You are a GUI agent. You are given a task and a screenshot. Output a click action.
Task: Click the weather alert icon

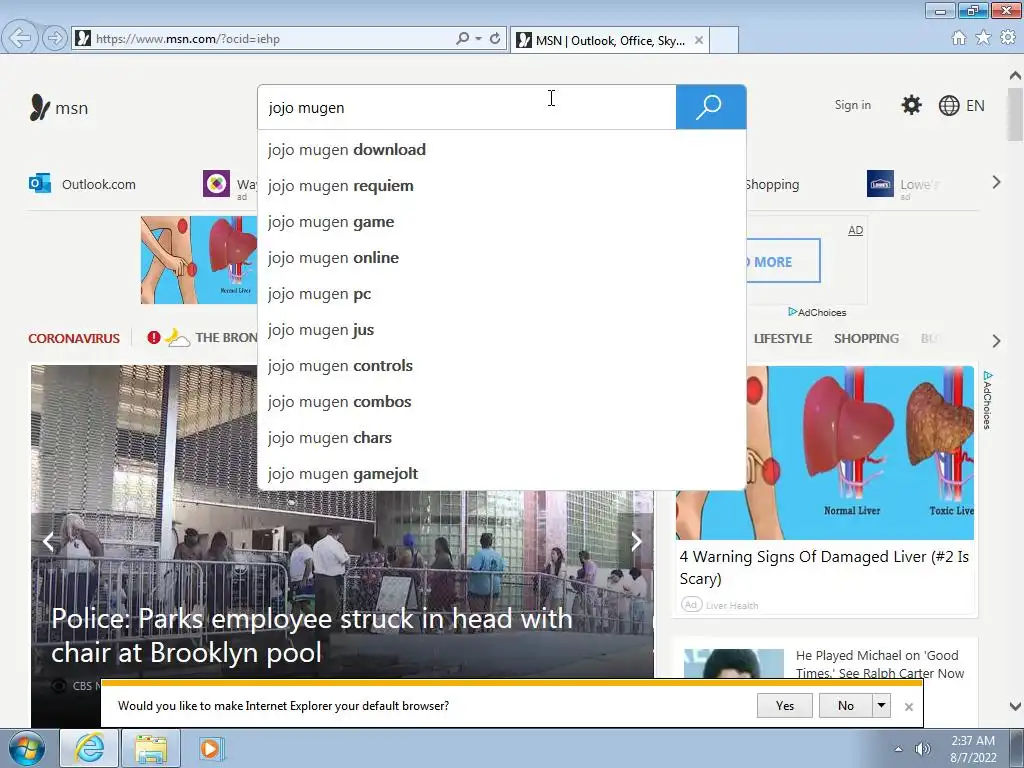coord(153,338)
